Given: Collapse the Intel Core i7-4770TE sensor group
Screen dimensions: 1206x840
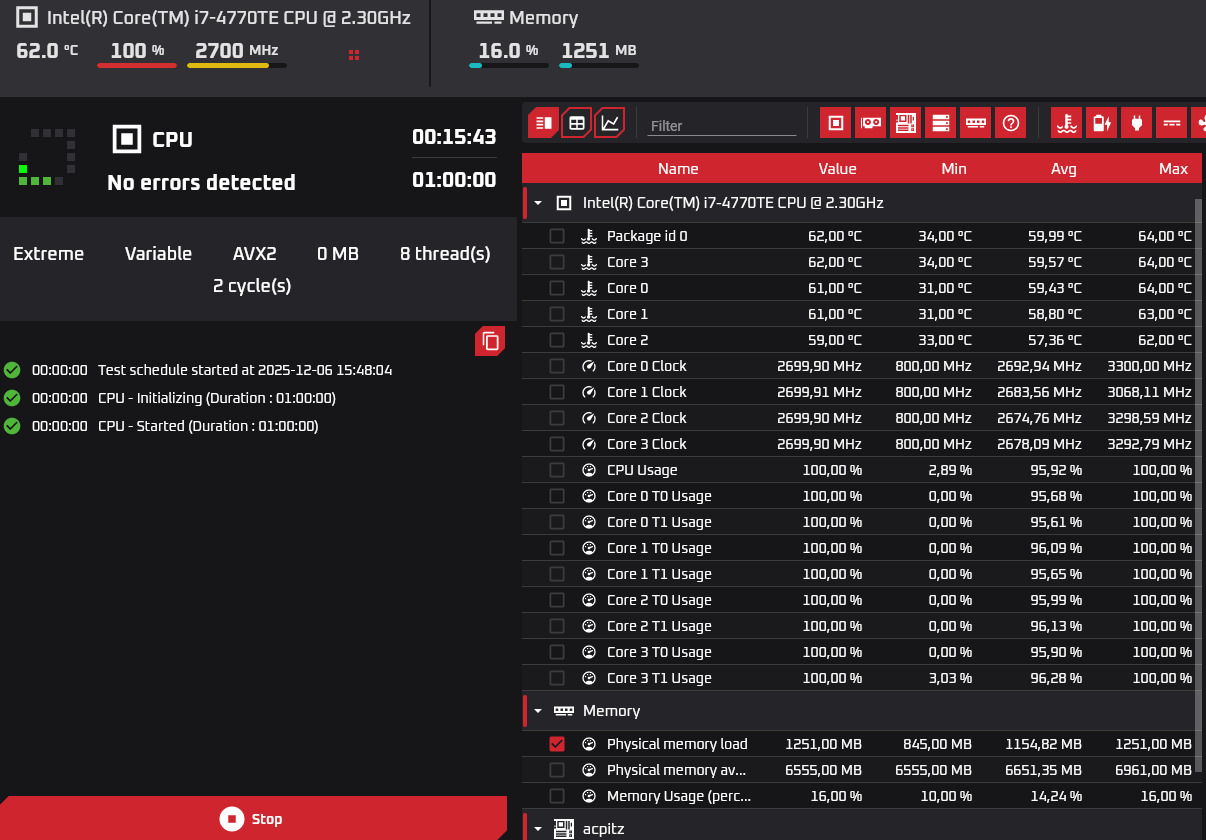Looking at the screenshot, I should point(538,203).
